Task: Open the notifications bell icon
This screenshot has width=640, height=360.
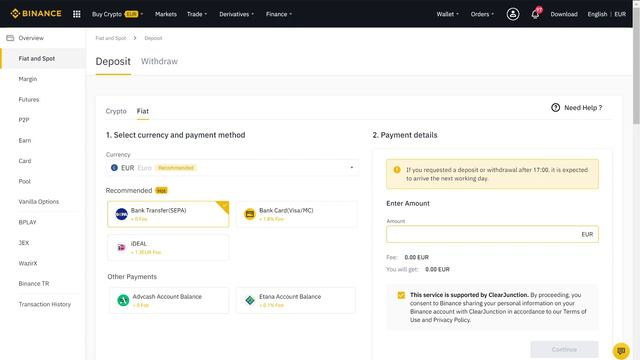Action: (535, 14)
